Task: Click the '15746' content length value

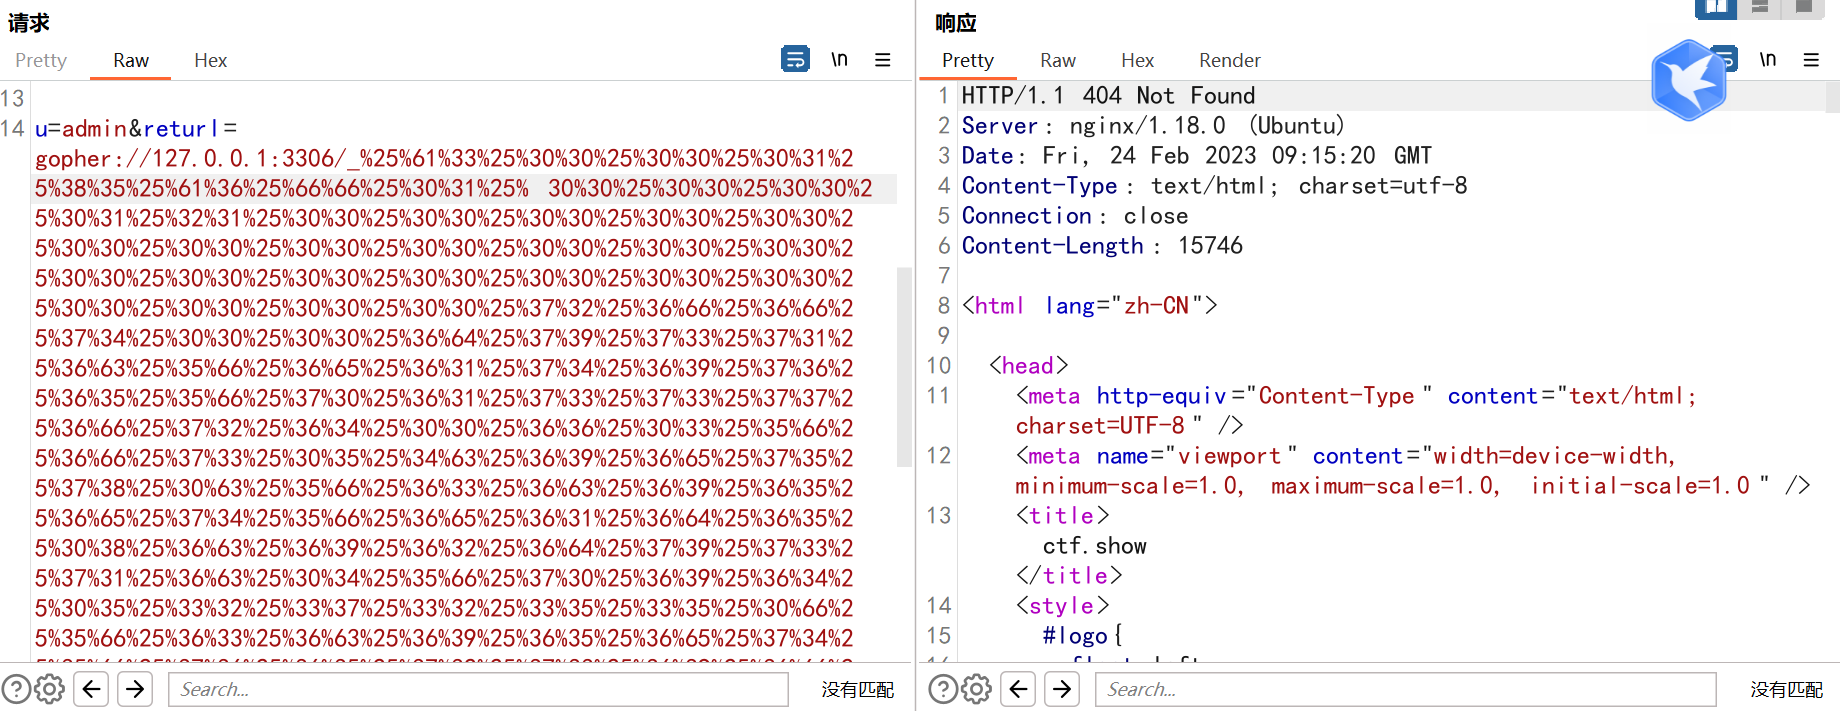Action: pos(1210,246)
